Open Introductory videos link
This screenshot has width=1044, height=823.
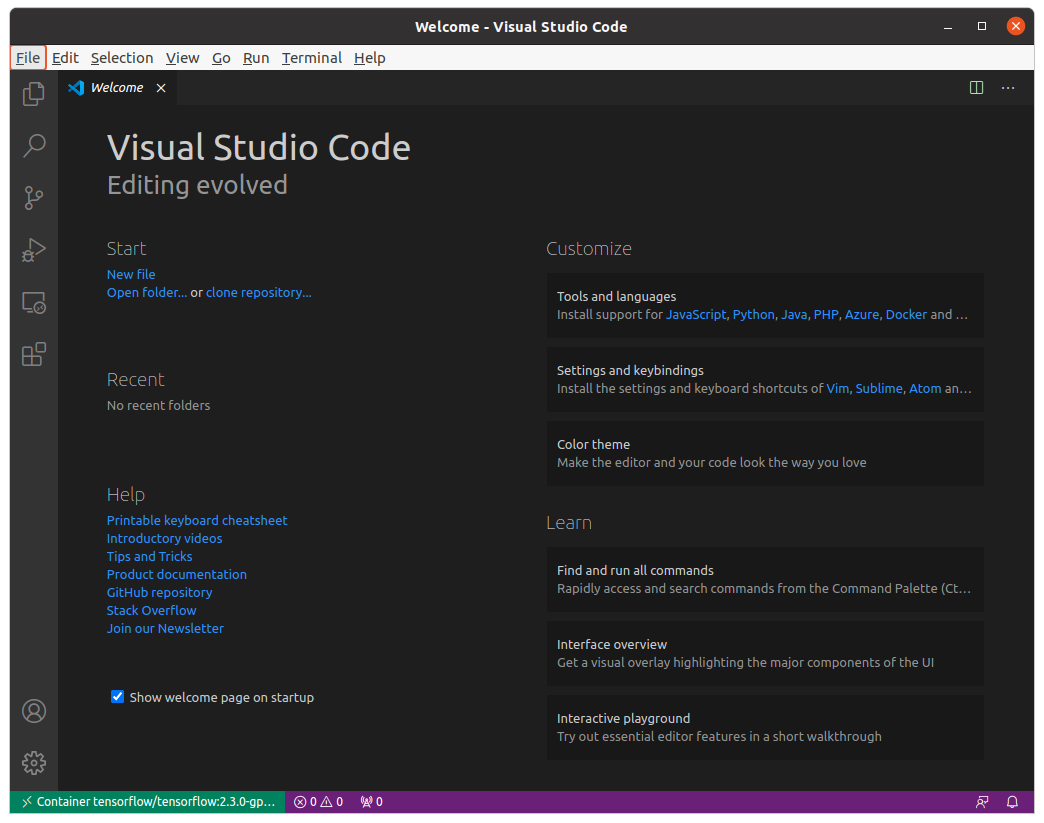(x=164, y=538)
